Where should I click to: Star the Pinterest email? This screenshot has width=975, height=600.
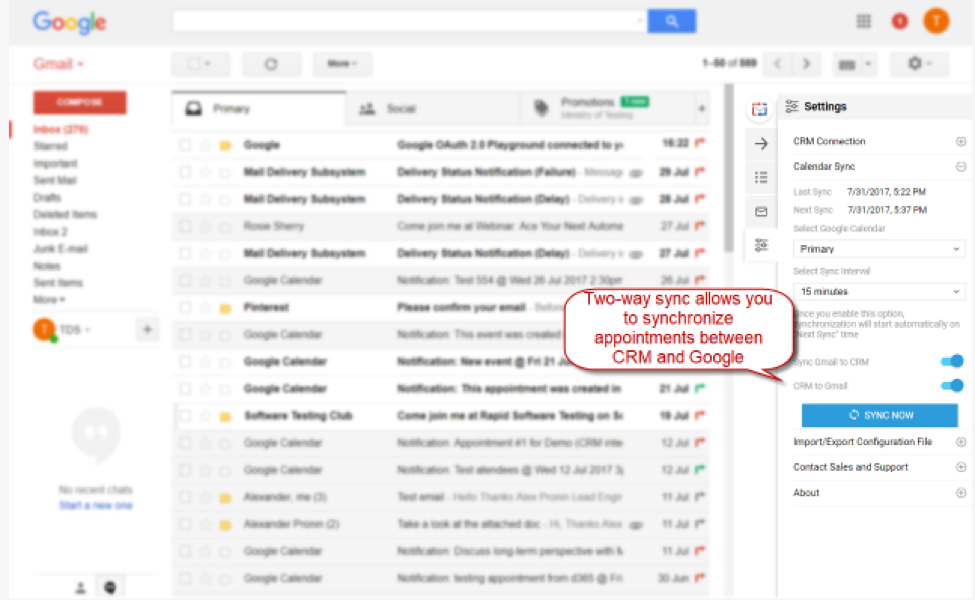click(x=205, y=308)
